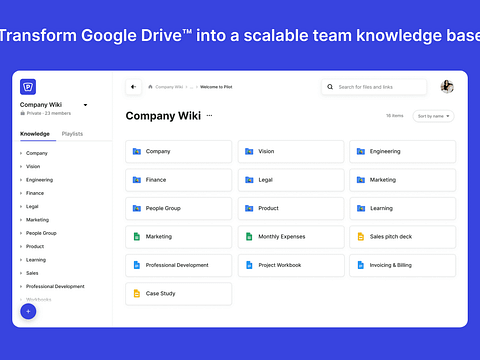Click the Case Study slides icon
The width and height of the screenshot is (480, 360).
coord(137,293)
